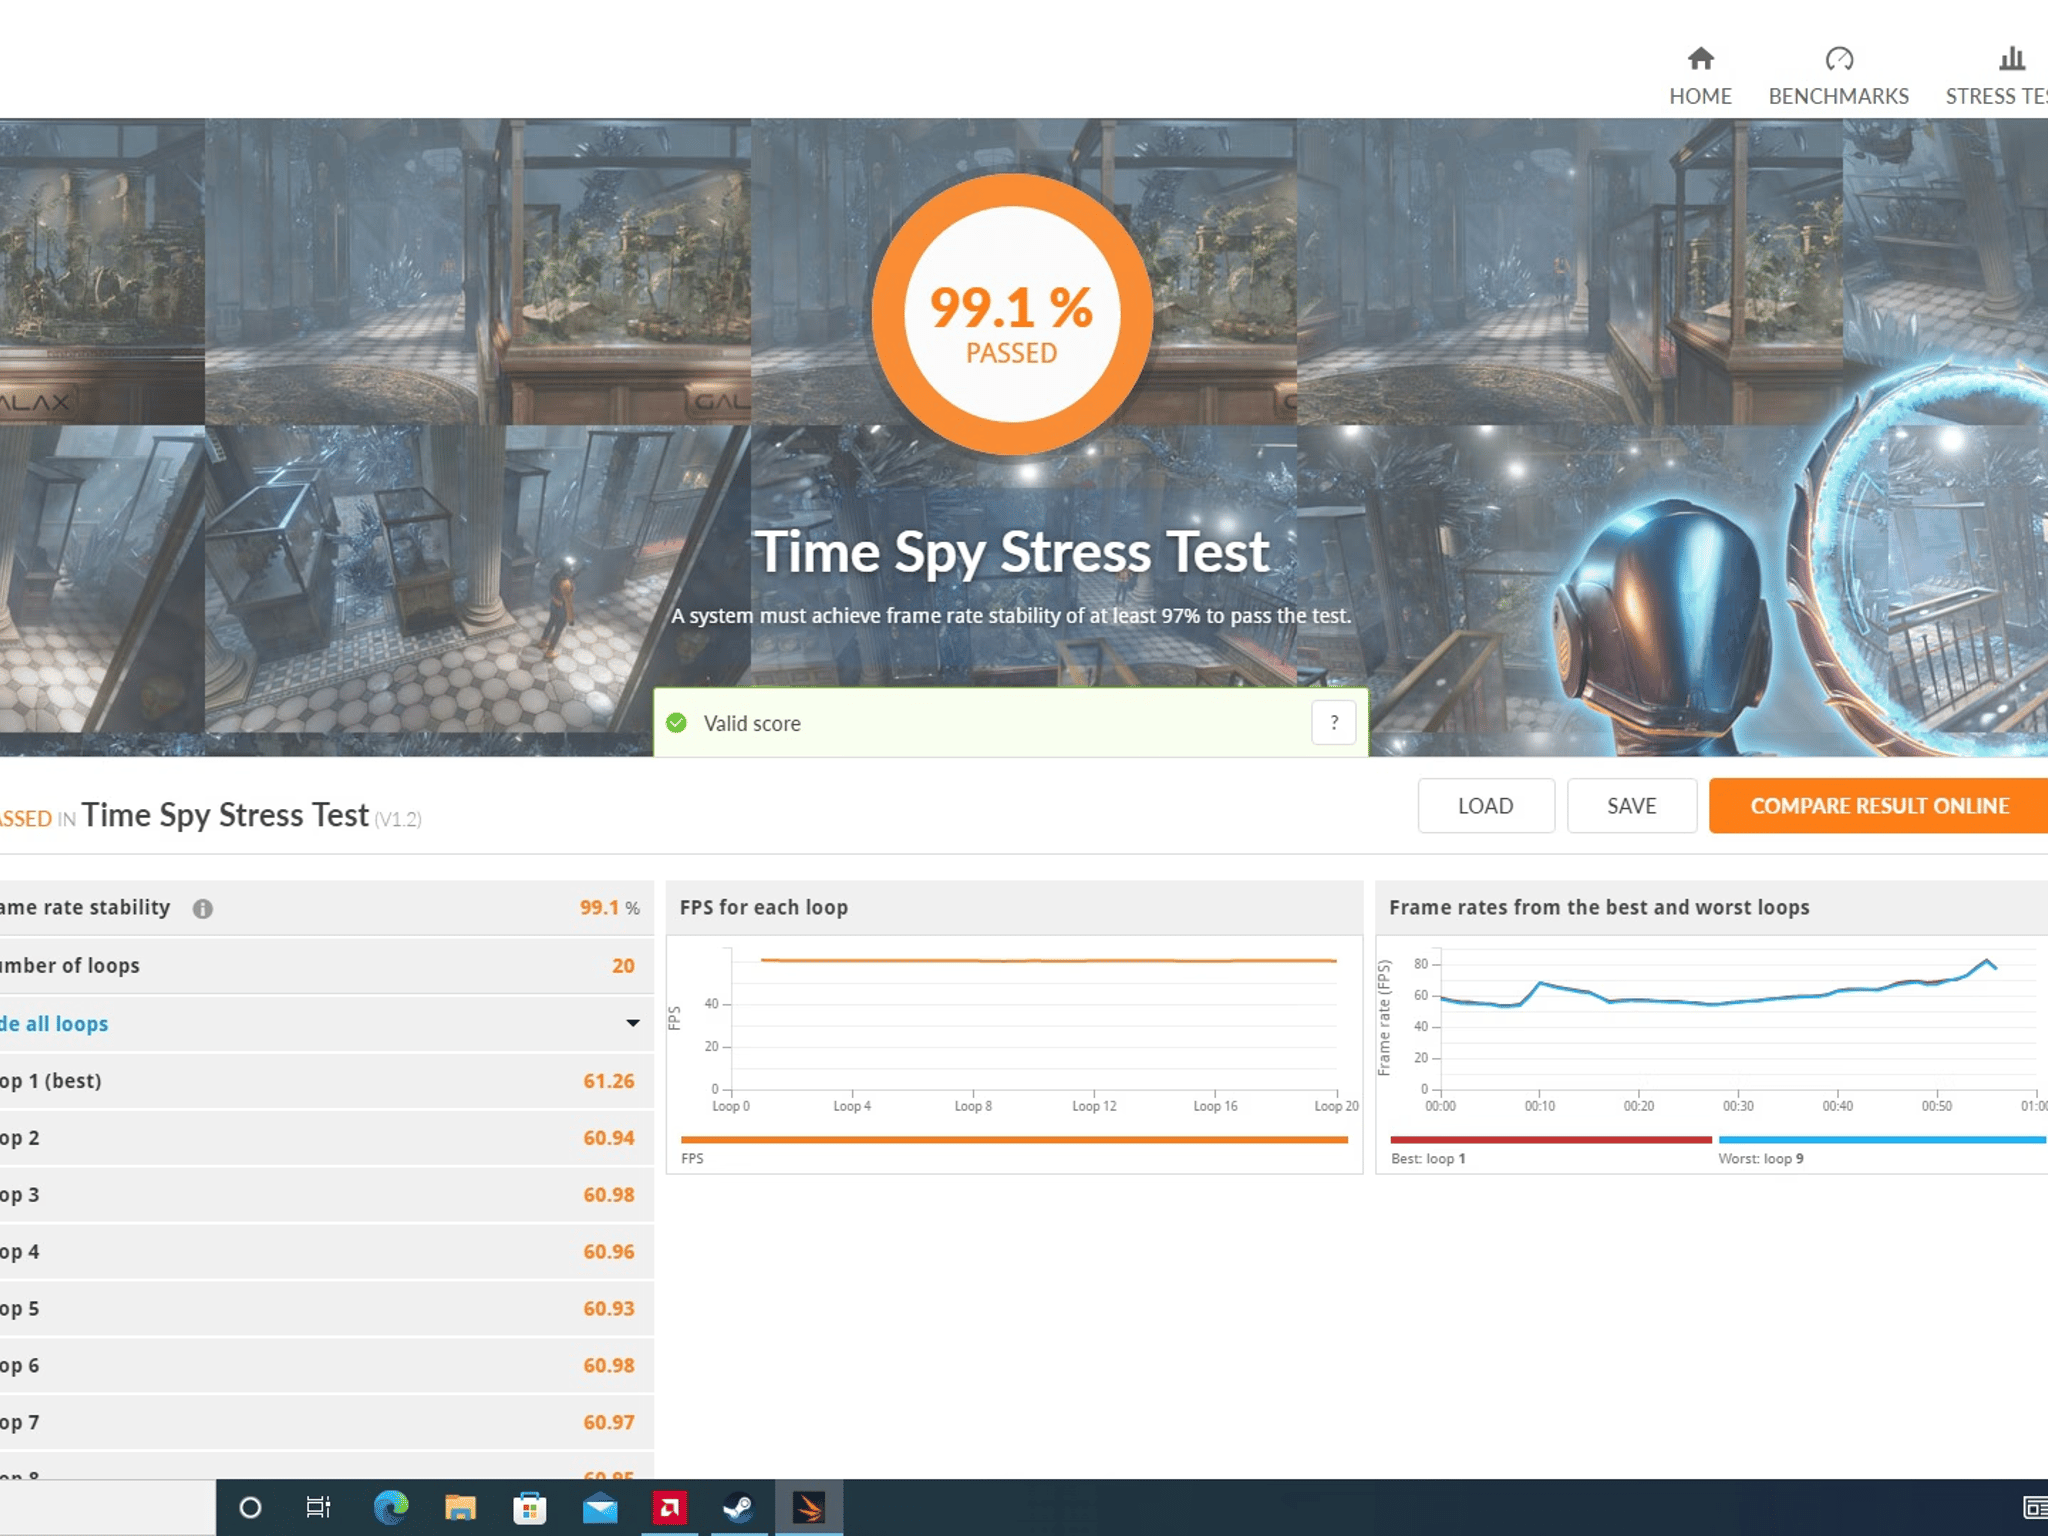Screen dimensions: 2048x1536
Task: Click the number of loops value 20
Action: click(x=623, y=966)
